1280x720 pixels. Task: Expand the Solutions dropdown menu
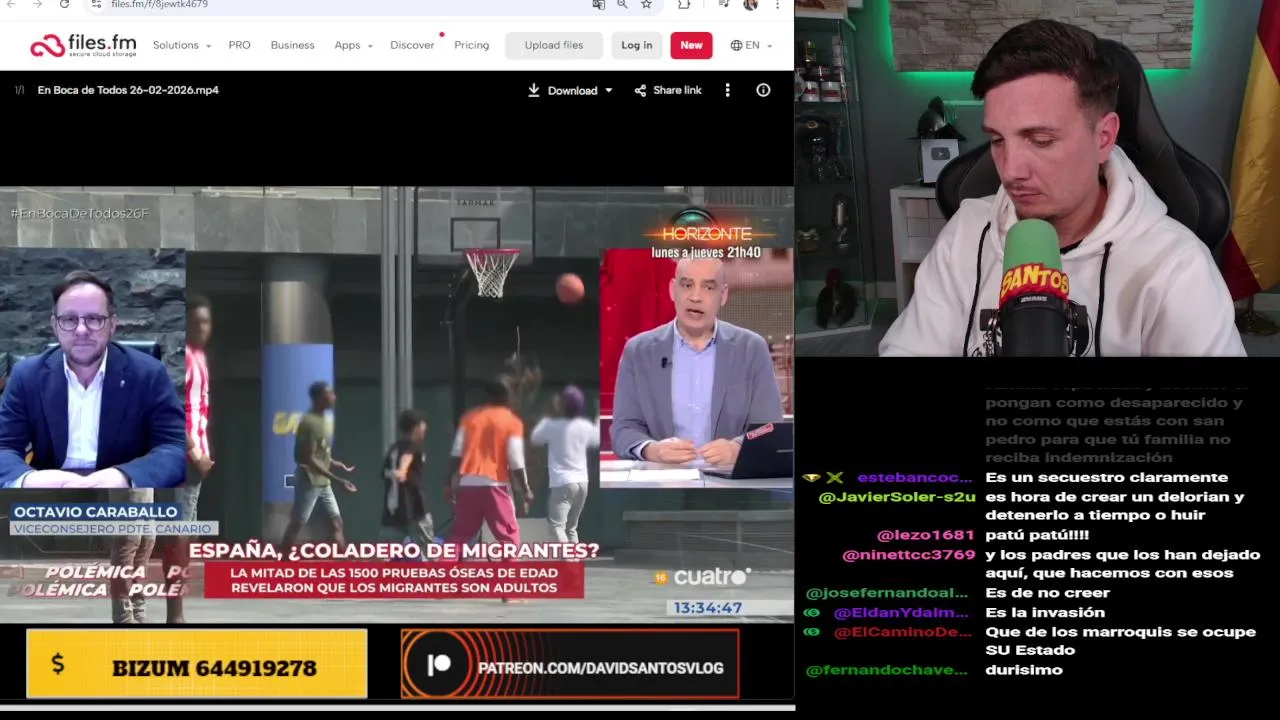[x=181, y=45]
